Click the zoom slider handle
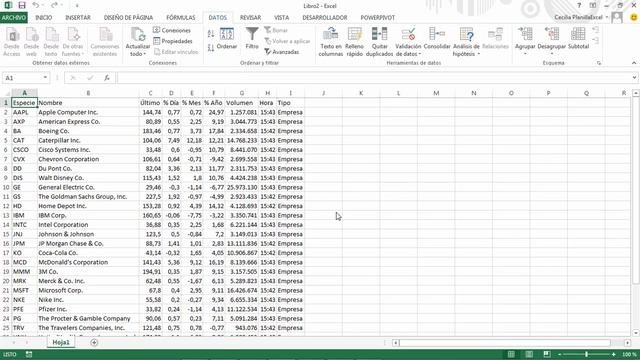640x360 pixels. 587,354
